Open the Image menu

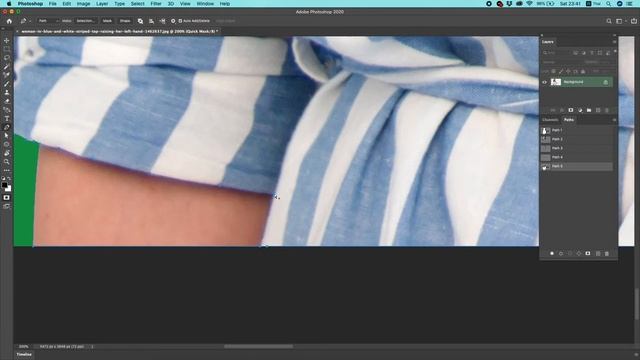coord(83,4)
